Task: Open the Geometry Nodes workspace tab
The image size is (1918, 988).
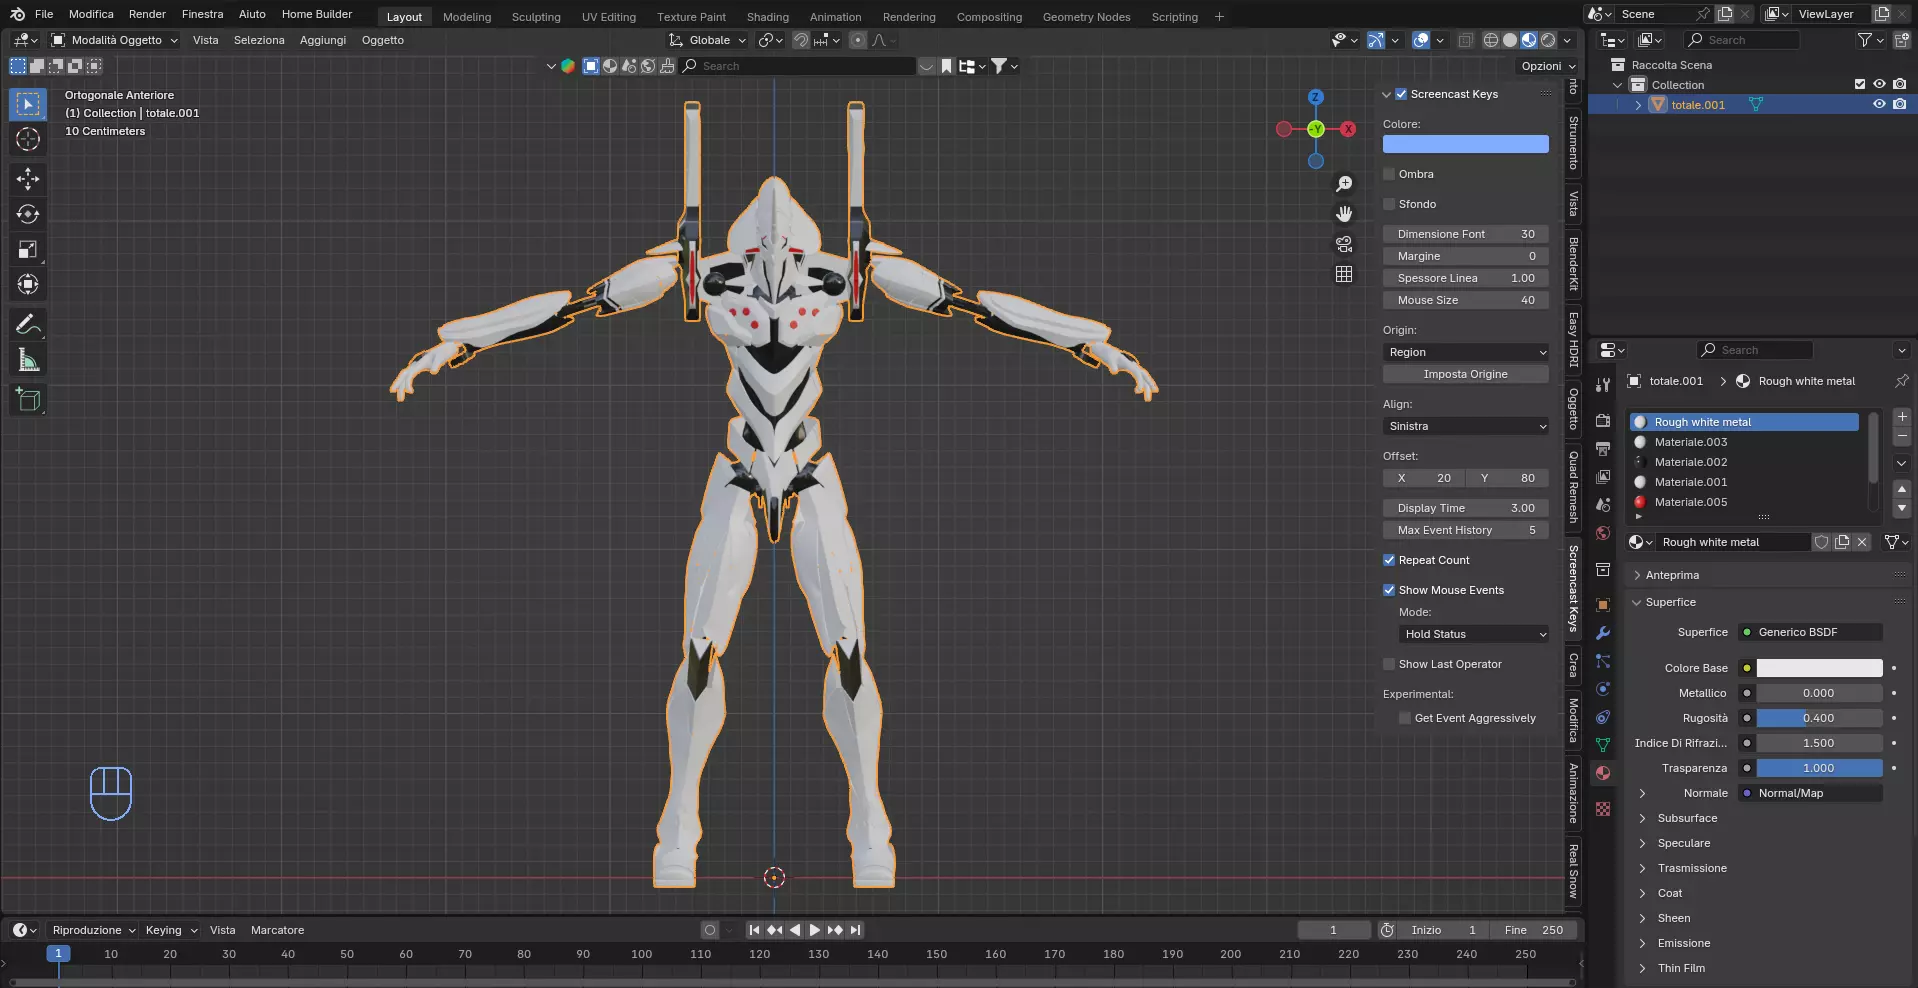Action: [1086, 17]
